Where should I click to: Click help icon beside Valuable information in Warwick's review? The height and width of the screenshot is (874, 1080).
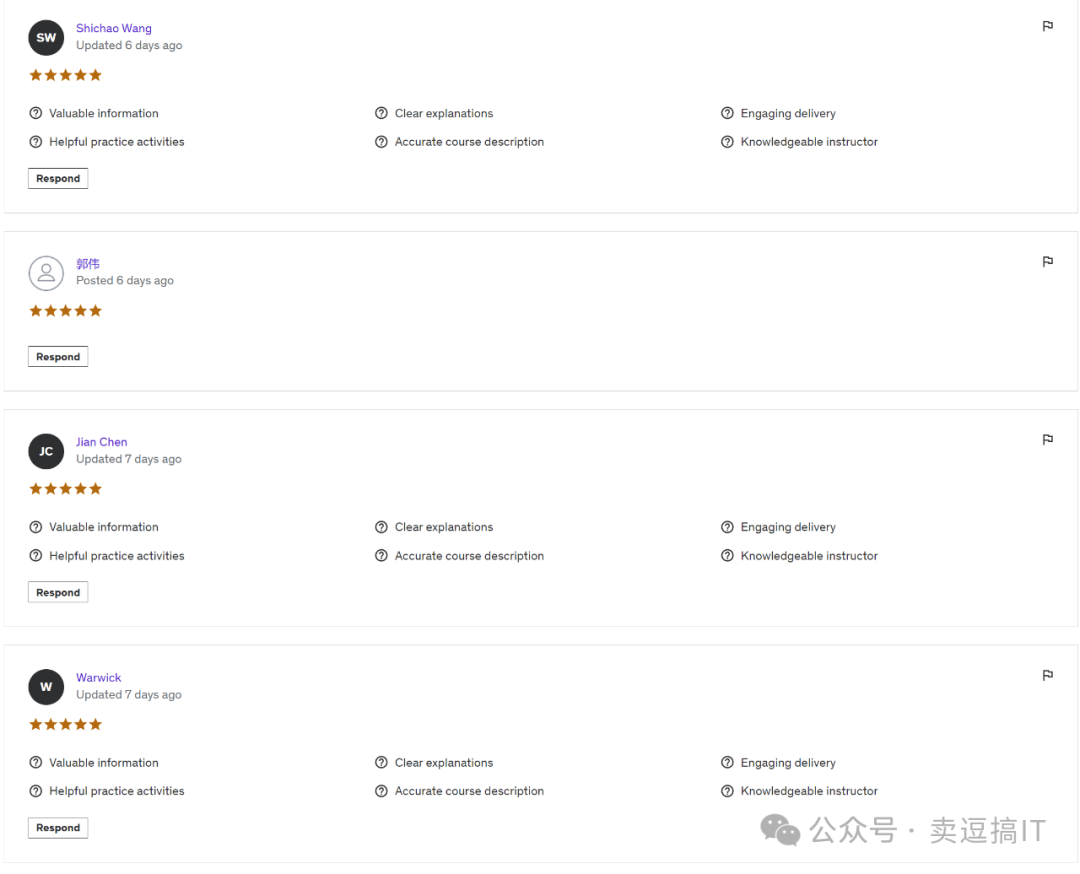36,762
